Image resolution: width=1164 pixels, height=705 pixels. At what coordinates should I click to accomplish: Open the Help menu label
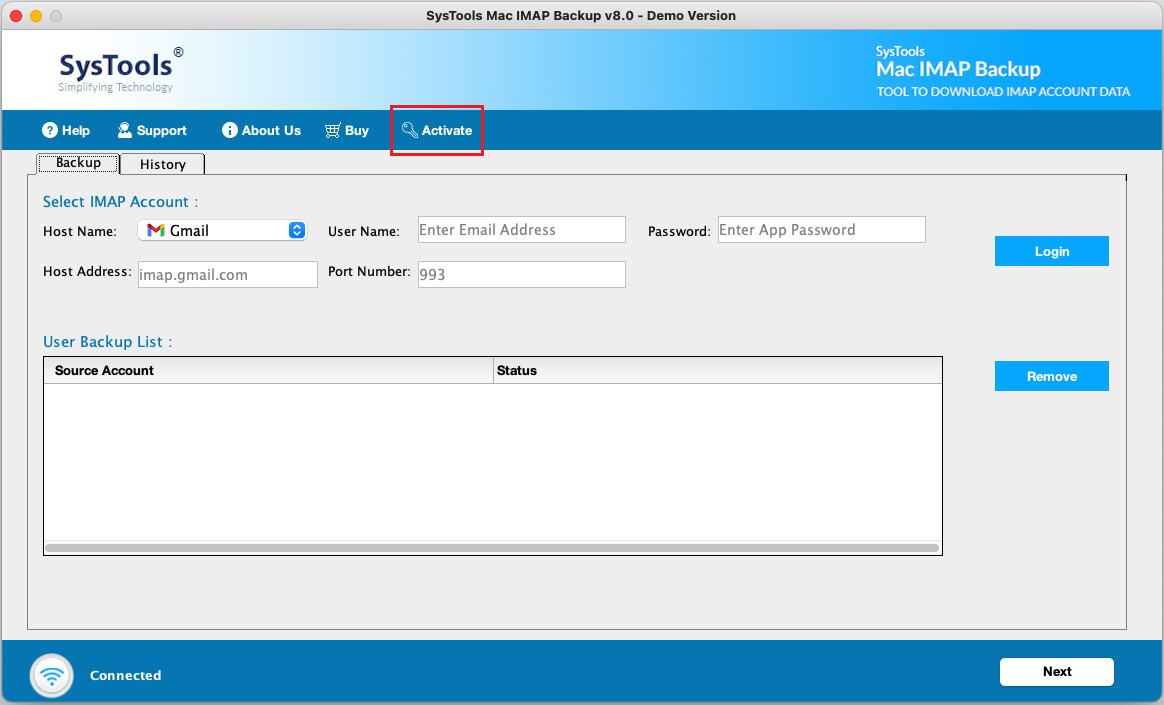[x=76, y=131]
